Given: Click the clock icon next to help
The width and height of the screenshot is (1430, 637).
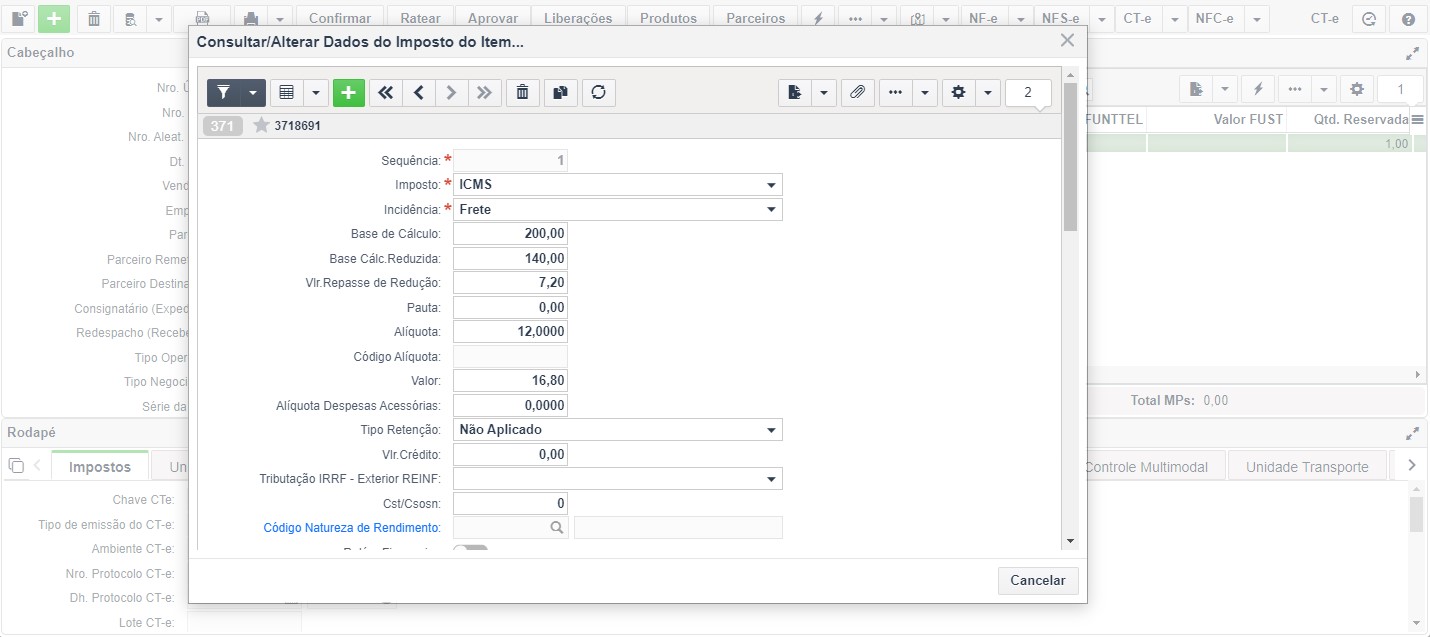Looking at the screenshot, I should coord(1369,18).
